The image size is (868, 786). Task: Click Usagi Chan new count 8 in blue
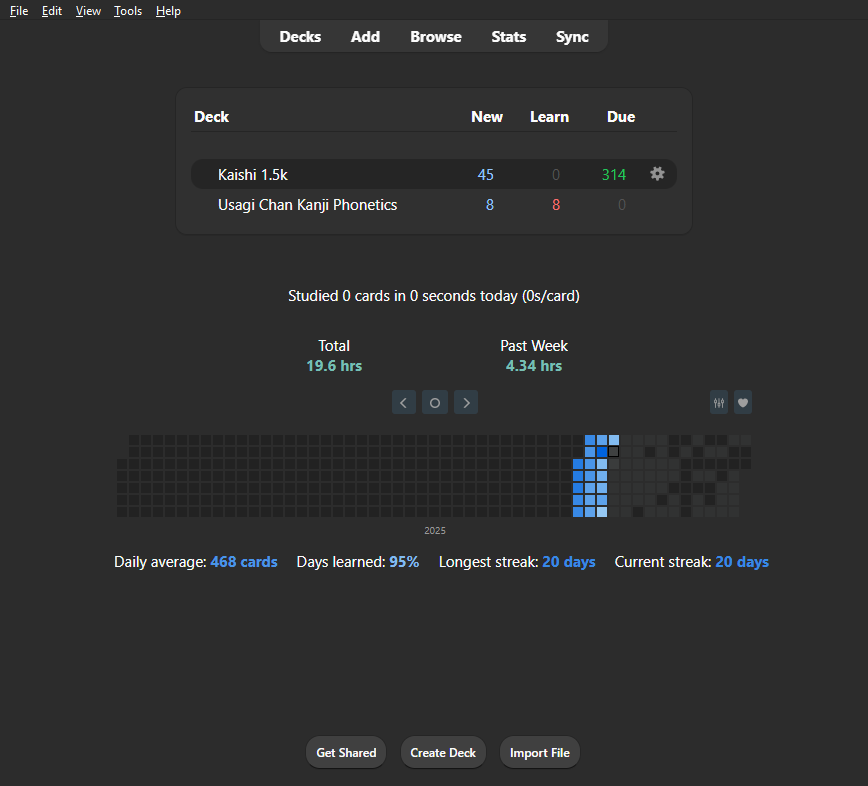click(489, 205)
